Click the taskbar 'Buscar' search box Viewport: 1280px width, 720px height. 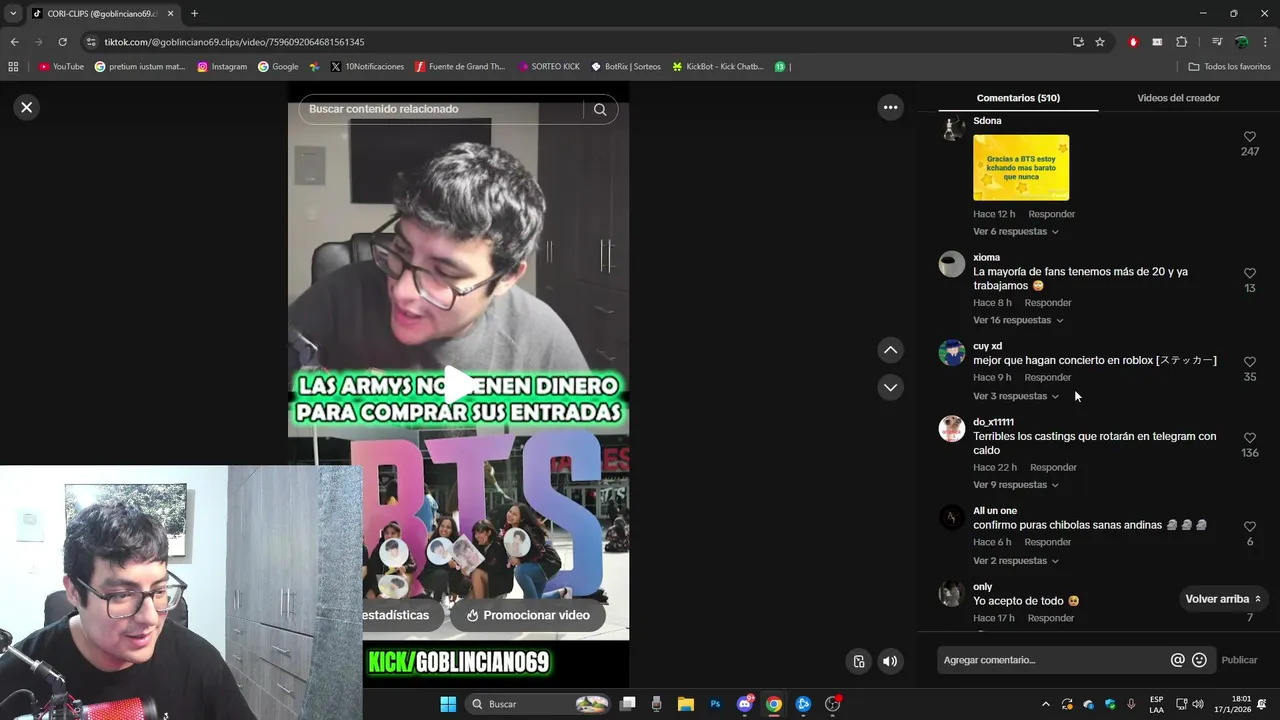pos(540,704)
